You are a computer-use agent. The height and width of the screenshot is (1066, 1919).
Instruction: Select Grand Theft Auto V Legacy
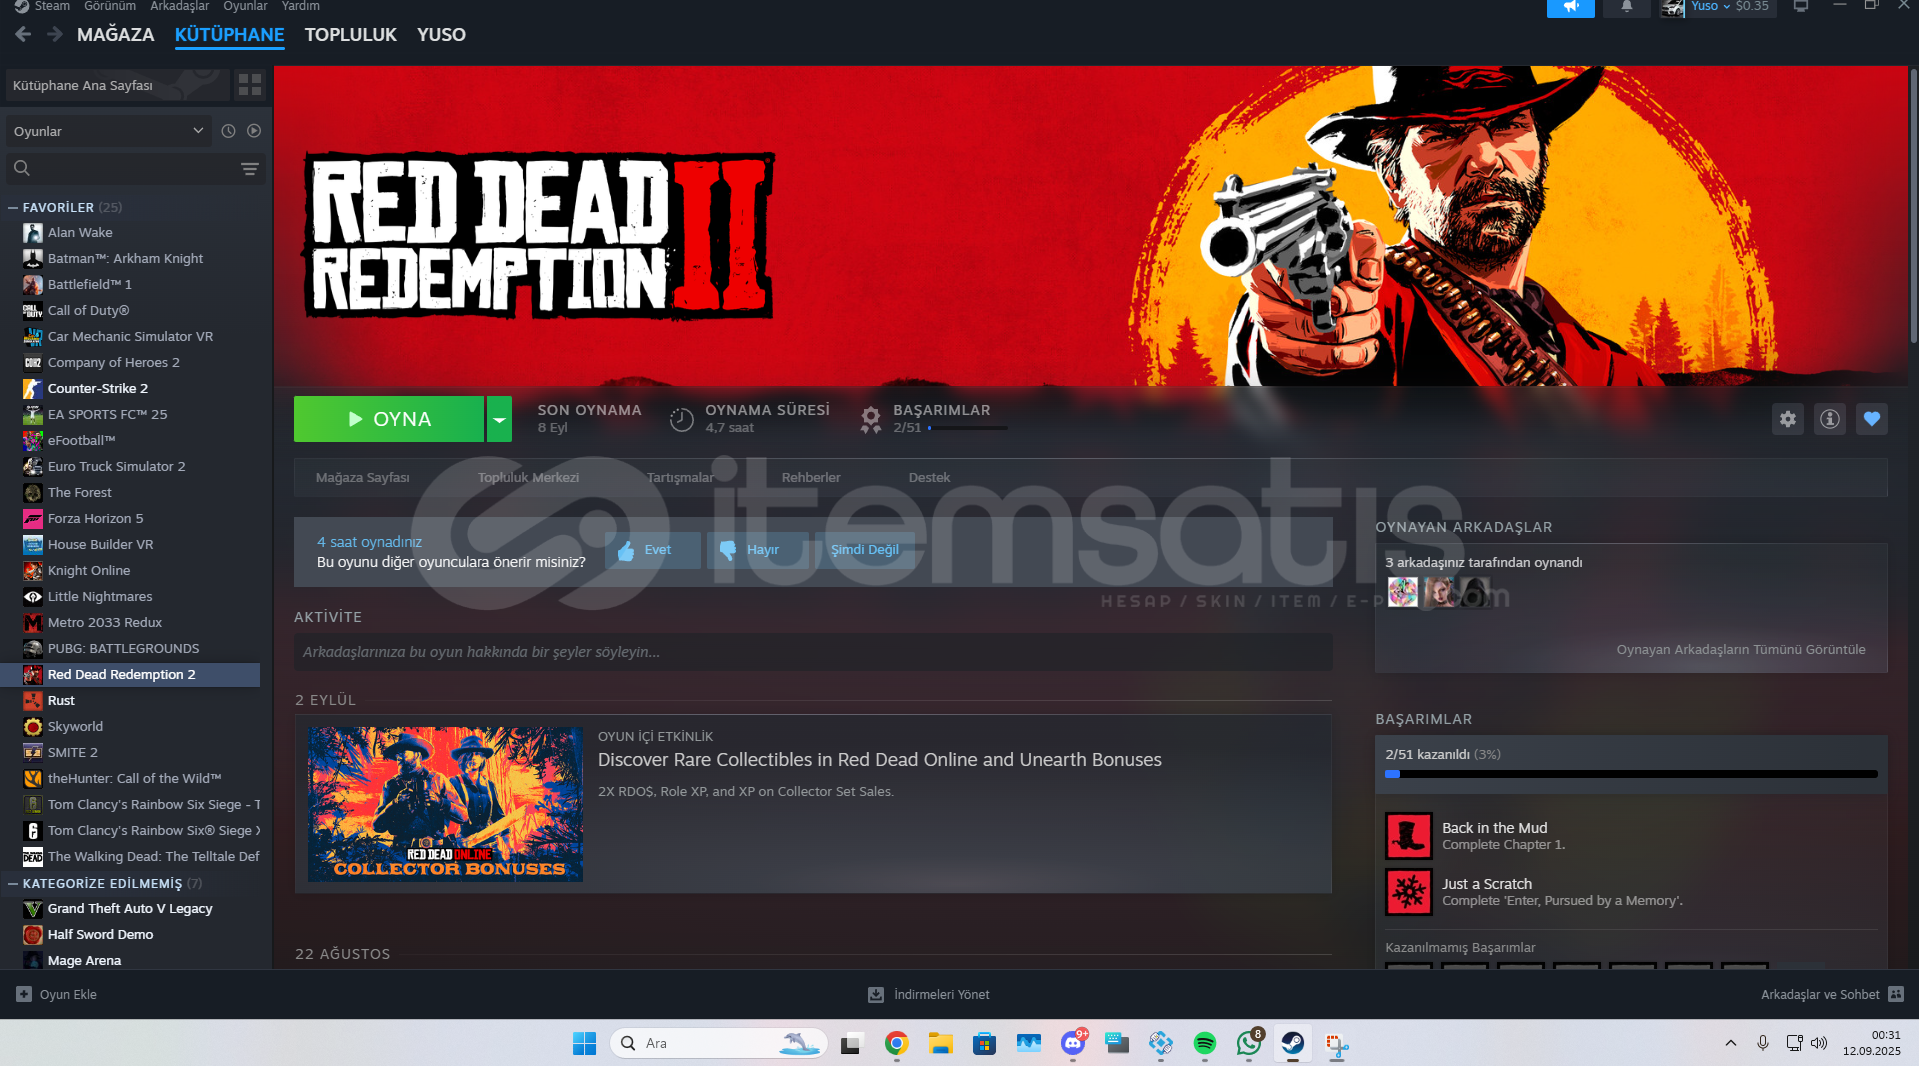(130, 909)
